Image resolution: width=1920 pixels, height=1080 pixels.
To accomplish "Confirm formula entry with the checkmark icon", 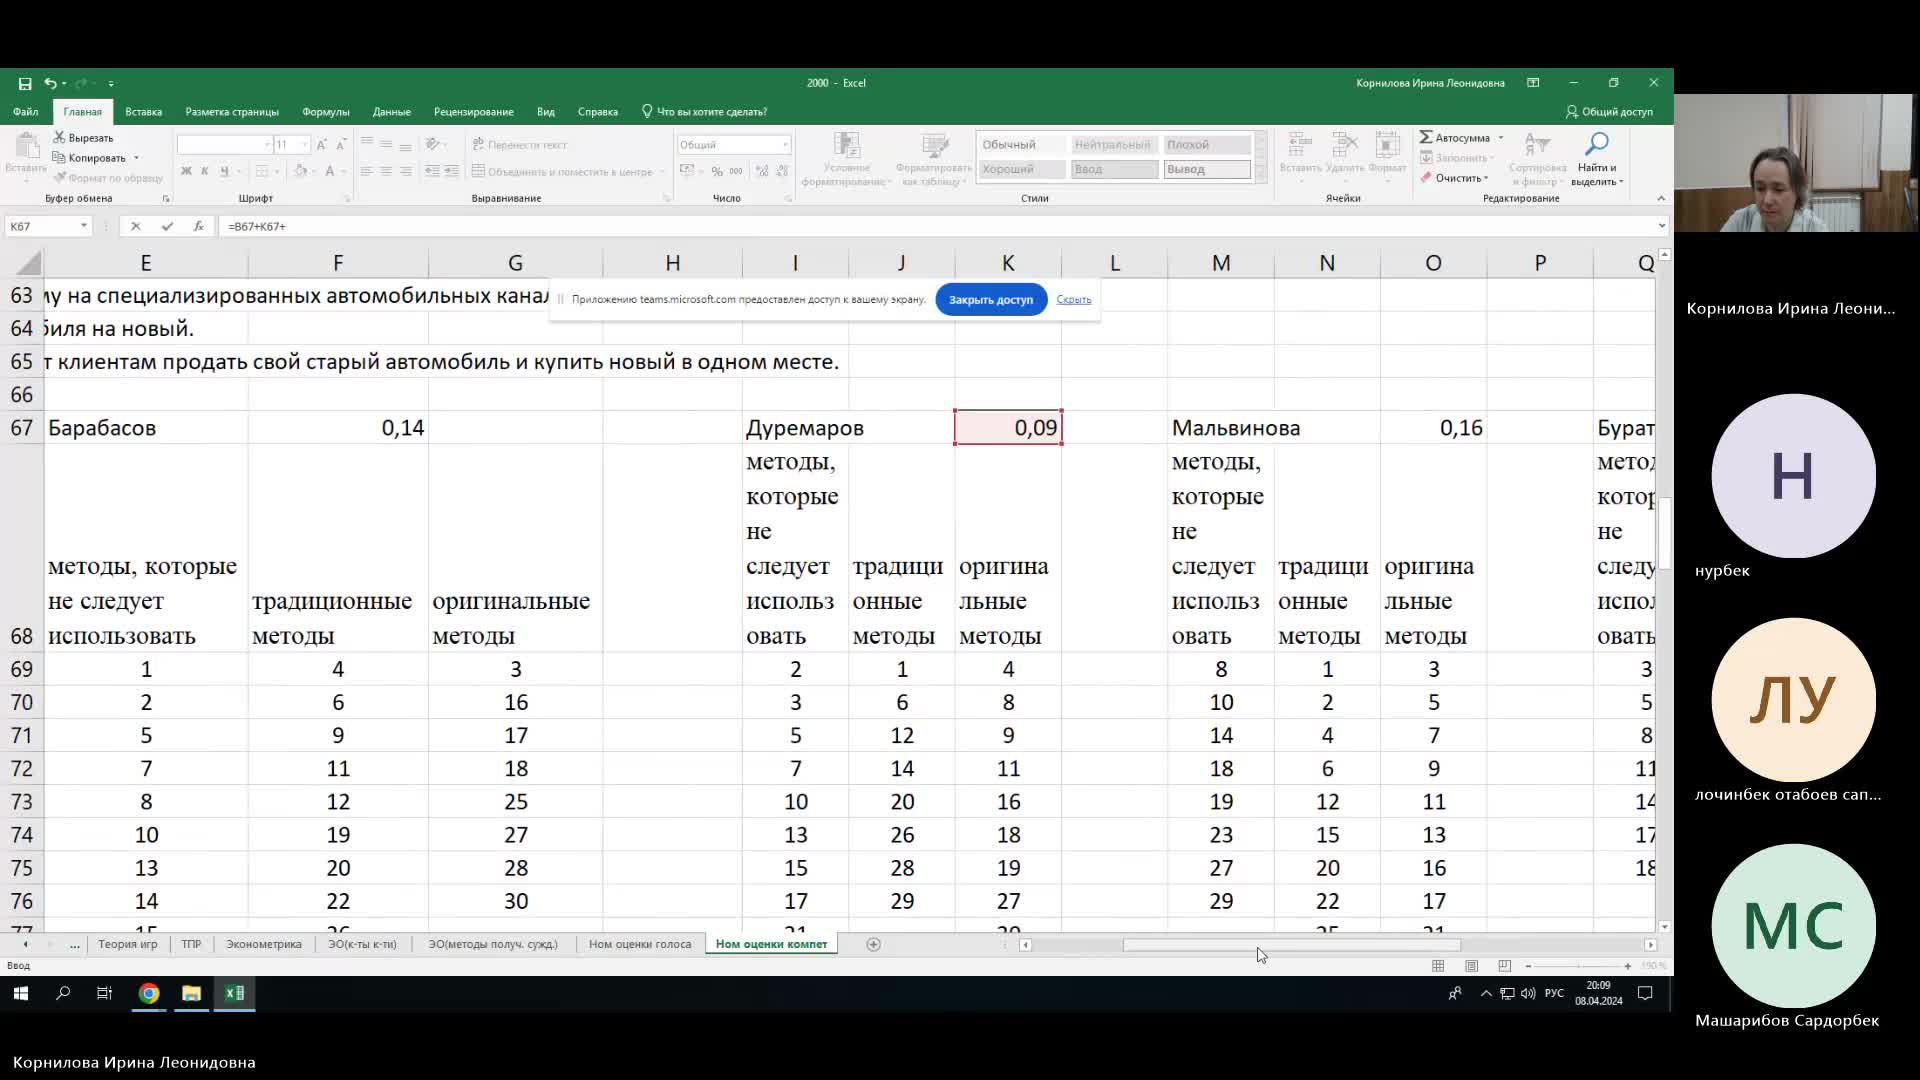I will (x=167, y=226).
